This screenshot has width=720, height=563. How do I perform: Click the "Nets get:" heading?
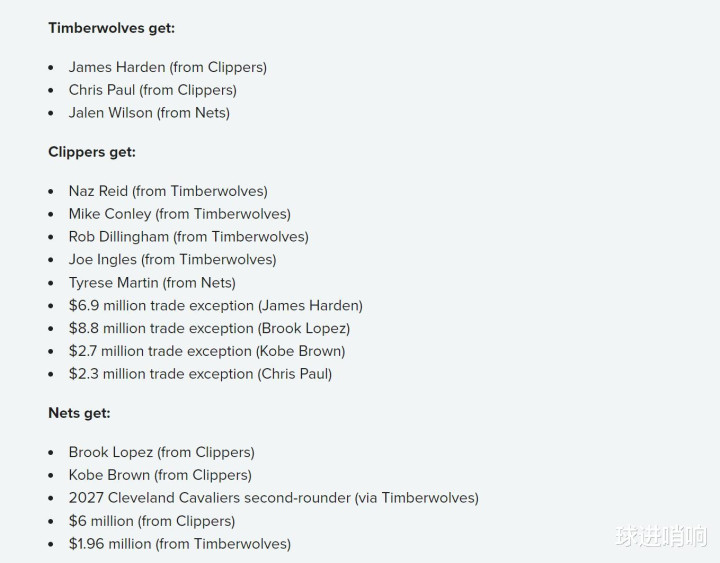(x=79, y=413)
